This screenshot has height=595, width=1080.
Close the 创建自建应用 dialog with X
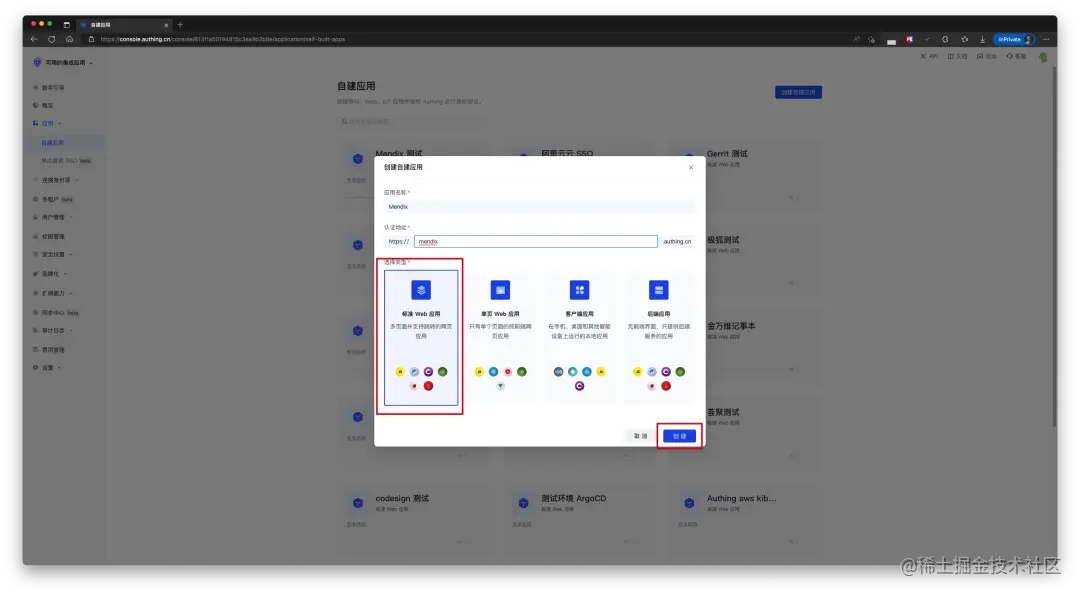(691, 167)
